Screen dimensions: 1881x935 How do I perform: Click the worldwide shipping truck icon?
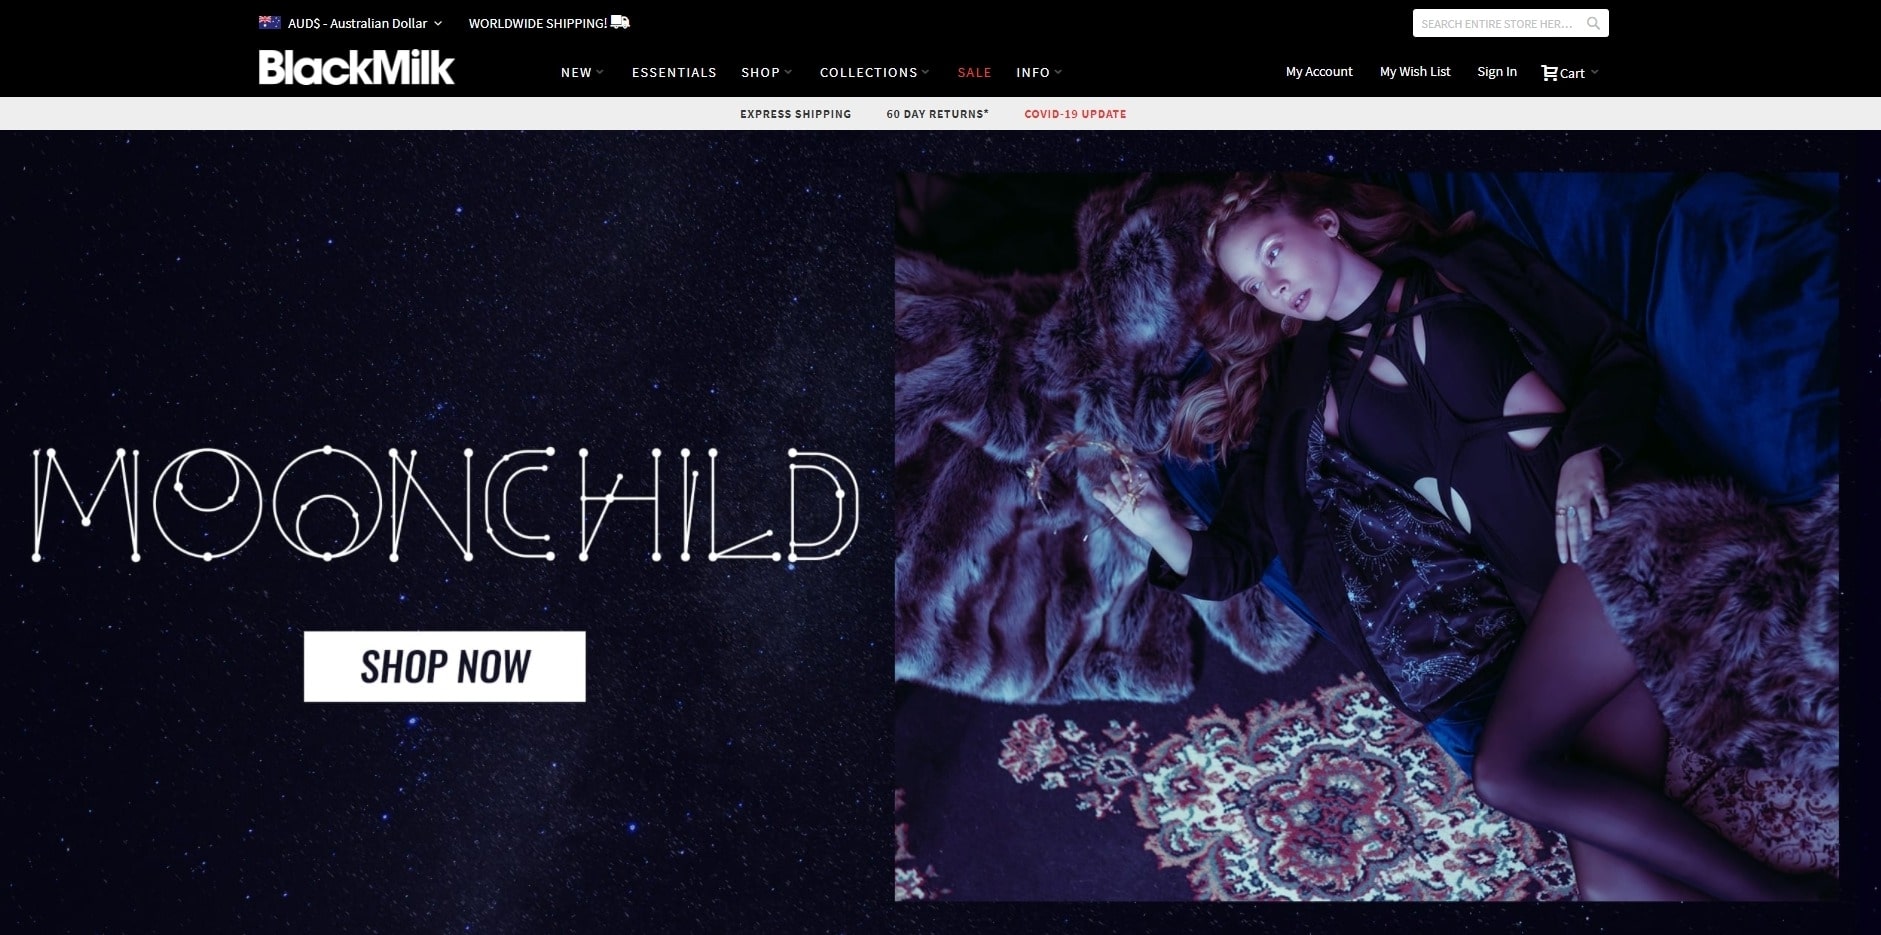click(x=620, y=22)
